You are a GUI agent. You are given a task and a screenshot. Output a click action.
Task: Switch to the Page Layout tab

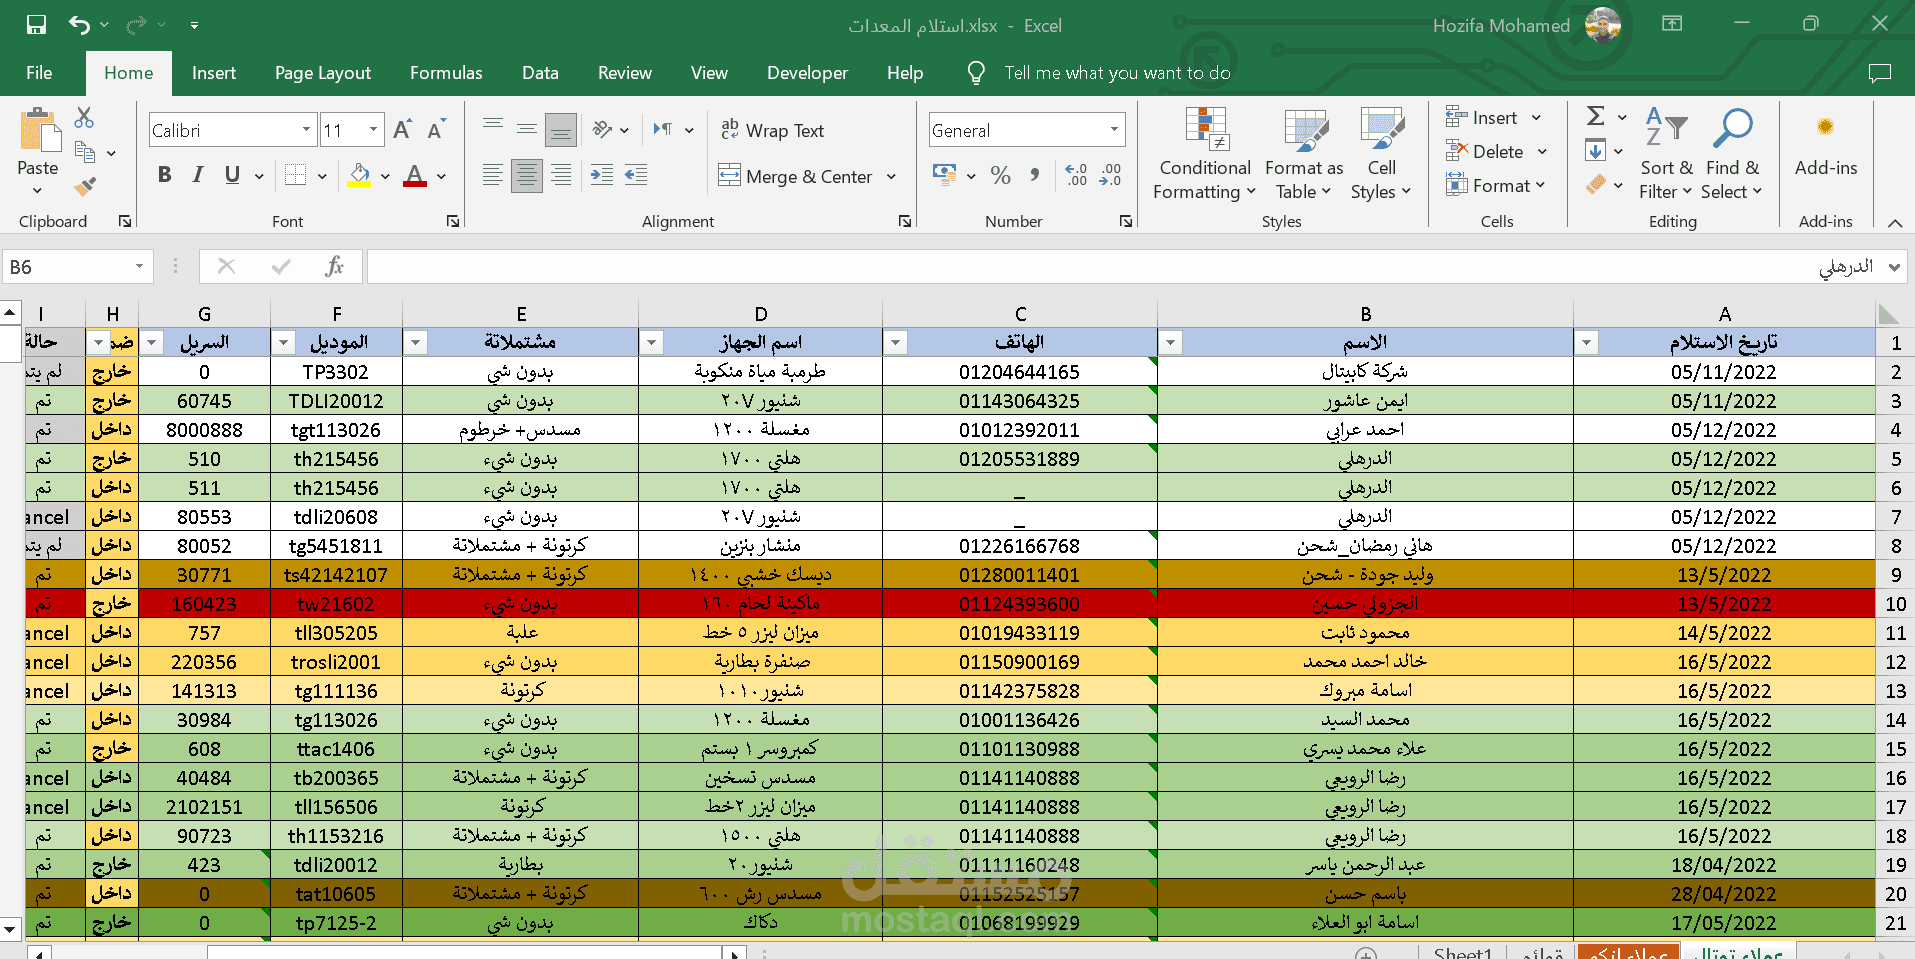click(x=323, y=73)
